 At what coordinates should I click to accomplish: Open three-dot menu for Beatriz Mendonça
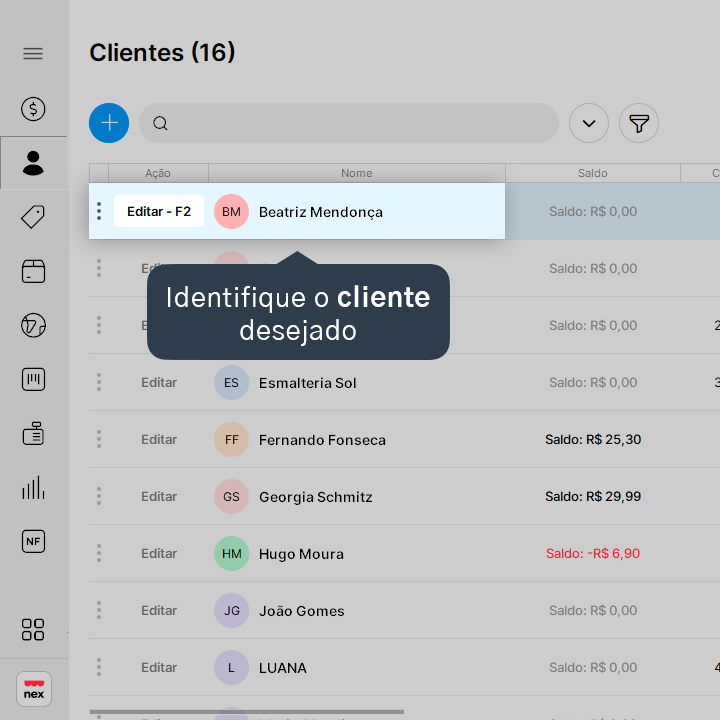[99, 211]
